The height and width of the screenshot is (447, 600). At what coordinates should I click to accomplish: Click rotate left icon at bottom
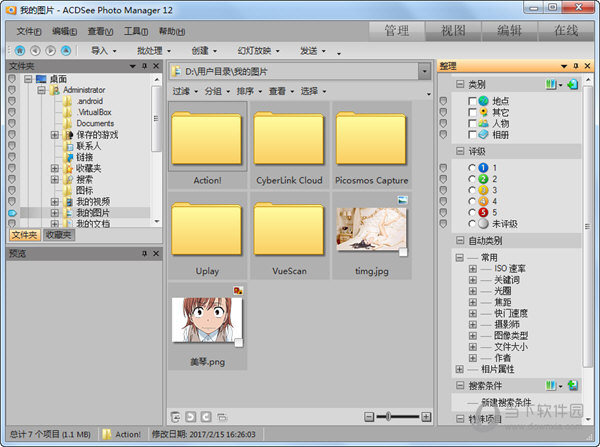click(x=191, y=417)
